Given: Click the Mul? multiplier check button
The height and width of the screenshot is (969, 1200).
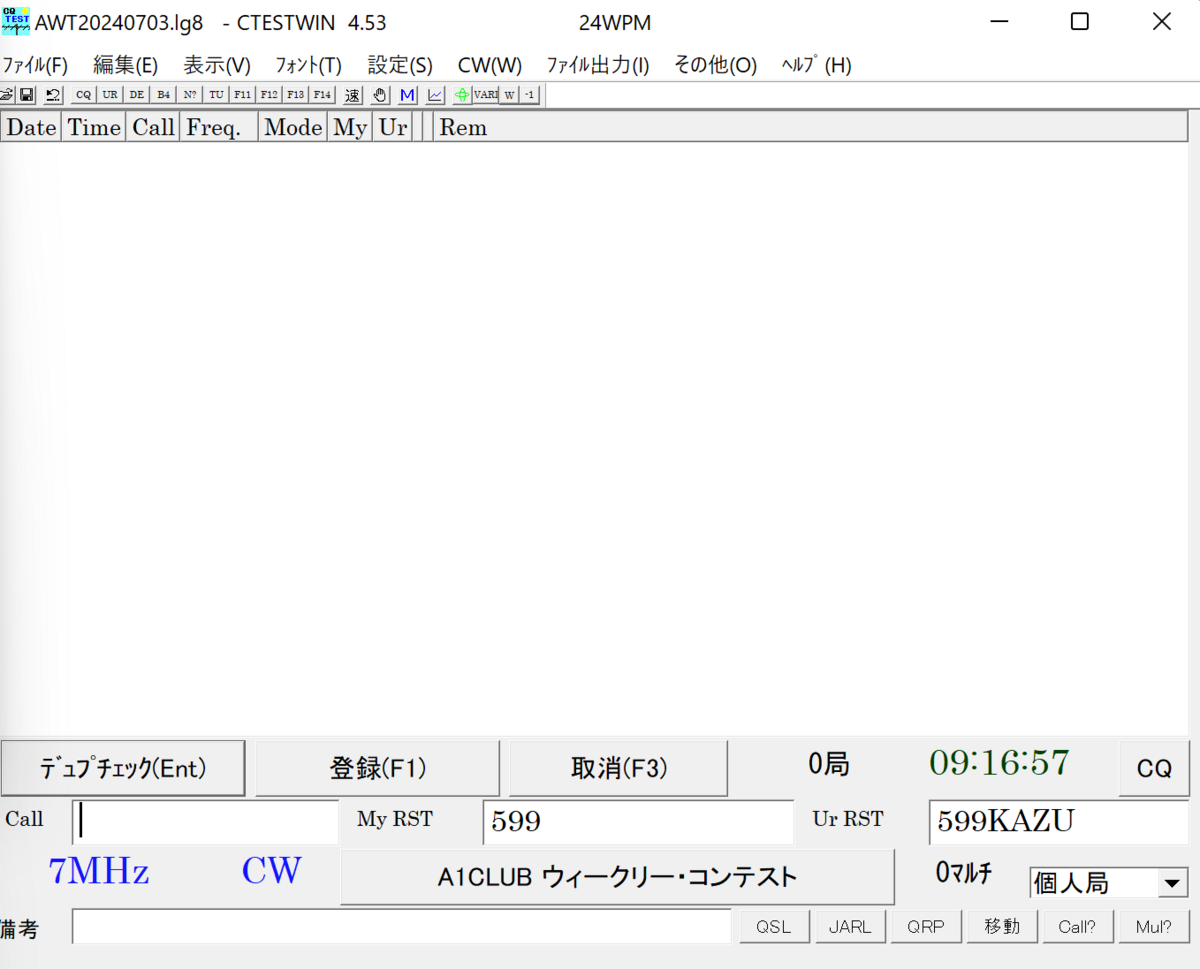Looking at the screenshot, I should pyautogui.click(x=1154, y=926).
